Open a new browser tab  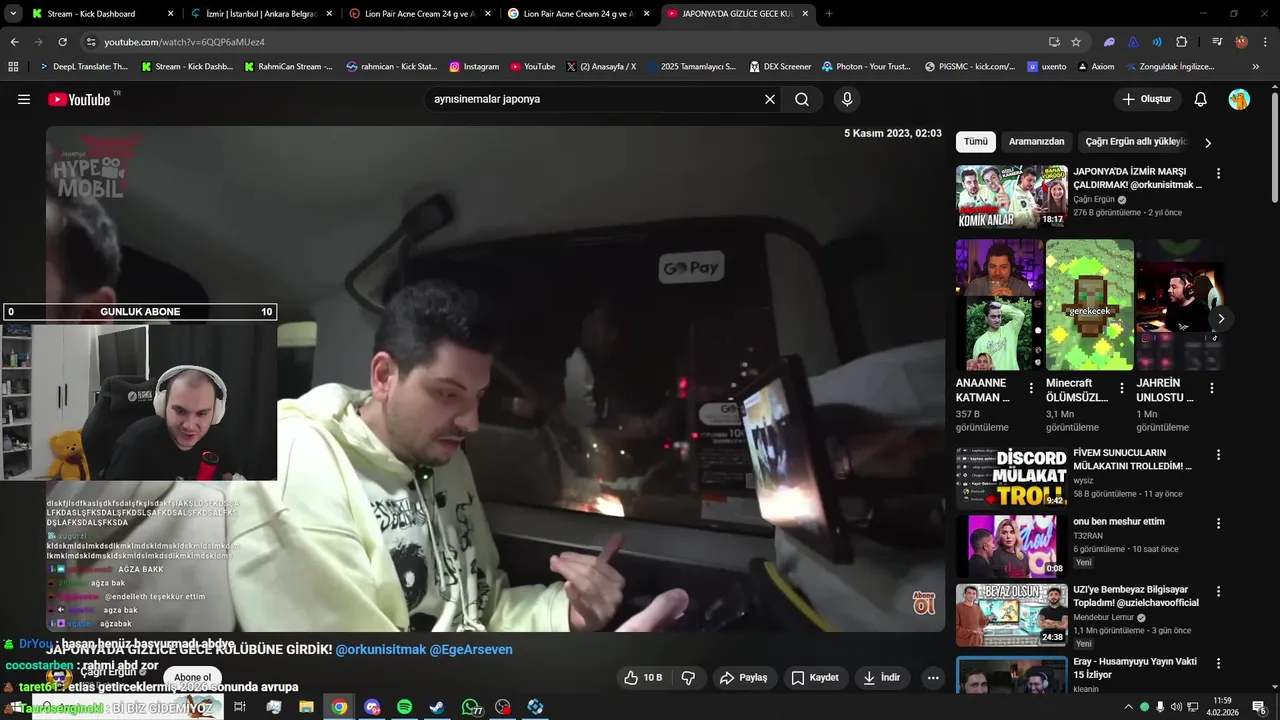[x=829, y=14]
